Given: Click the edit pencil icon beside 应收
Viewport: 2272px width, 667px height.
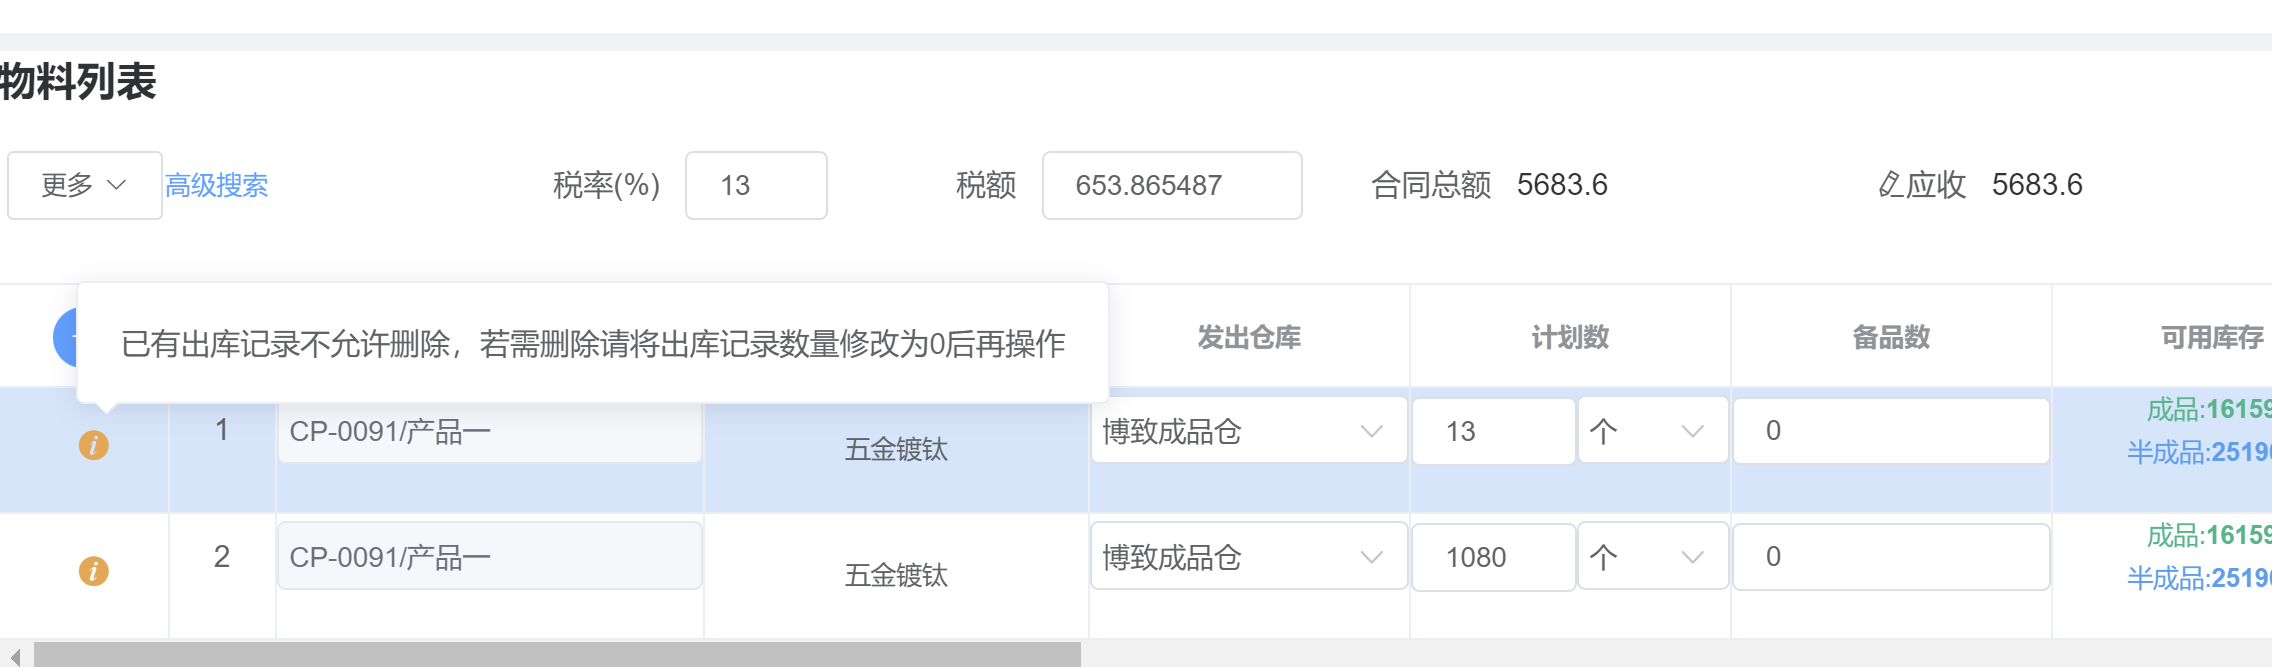Looking at the screenshot, I should click(x=1889, y=185).
